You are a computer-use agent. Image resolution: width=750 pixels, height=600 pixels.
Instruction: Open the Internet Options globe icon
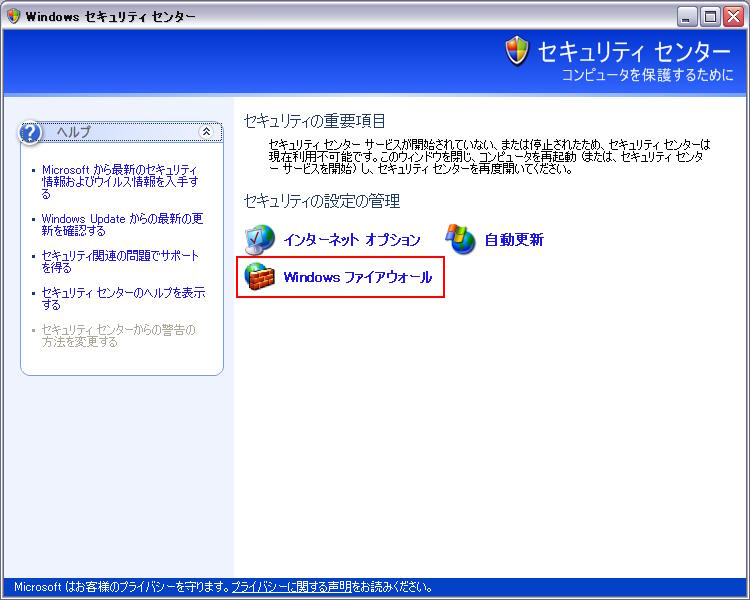(x=260, y=239)
